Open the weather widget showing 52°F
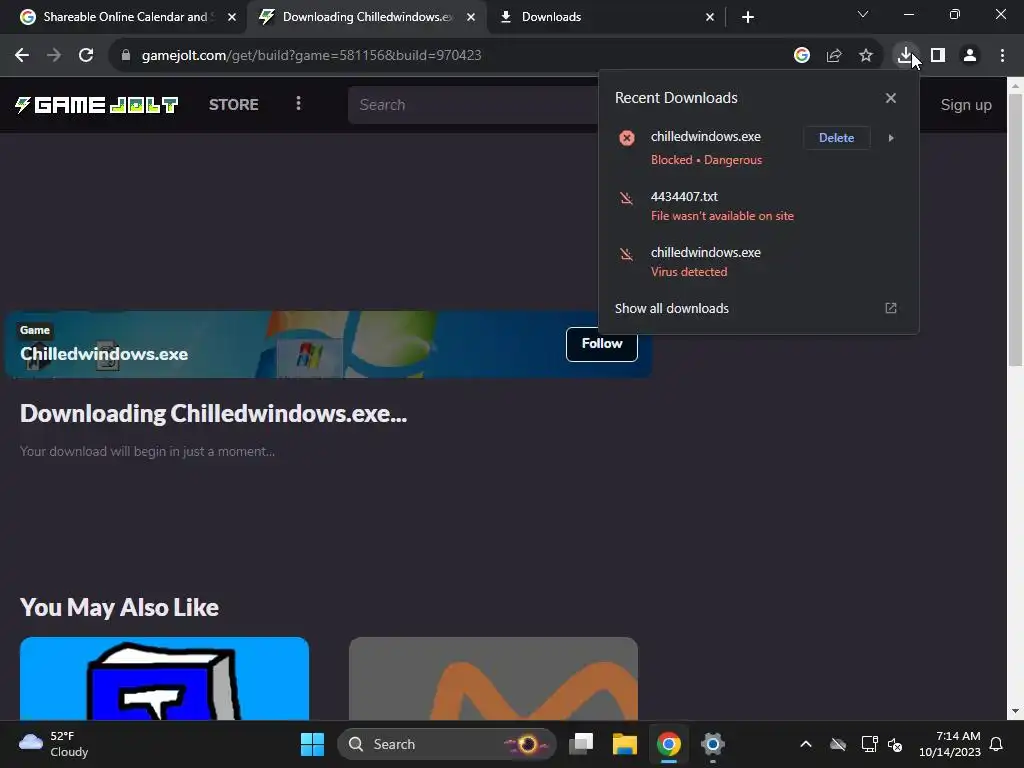1024x768 pixels. coord(54,744)
